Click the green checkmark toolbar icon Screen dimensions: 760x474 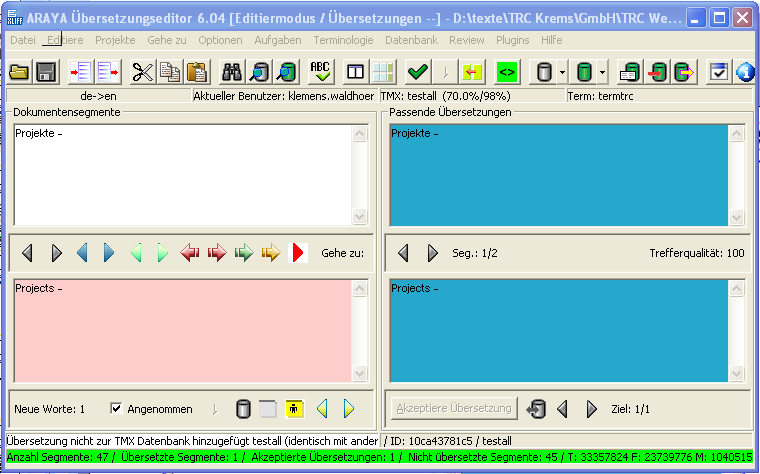[418, 71]
